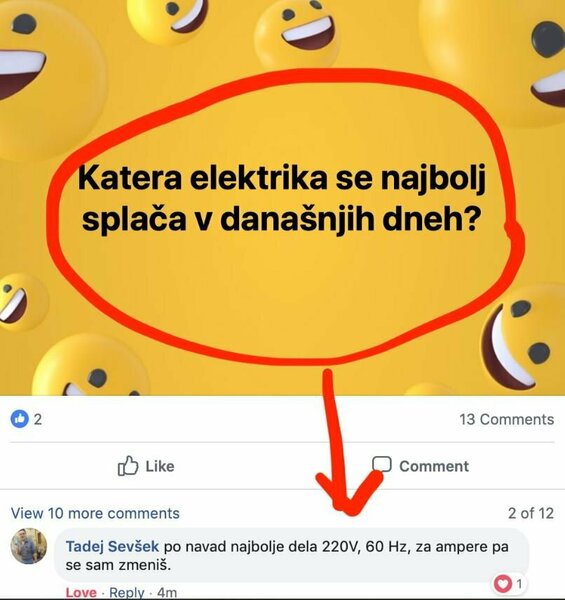Screen dimensions: 565x600
Task: Click the reaction count 2
Action: click(x=37, y=419)
